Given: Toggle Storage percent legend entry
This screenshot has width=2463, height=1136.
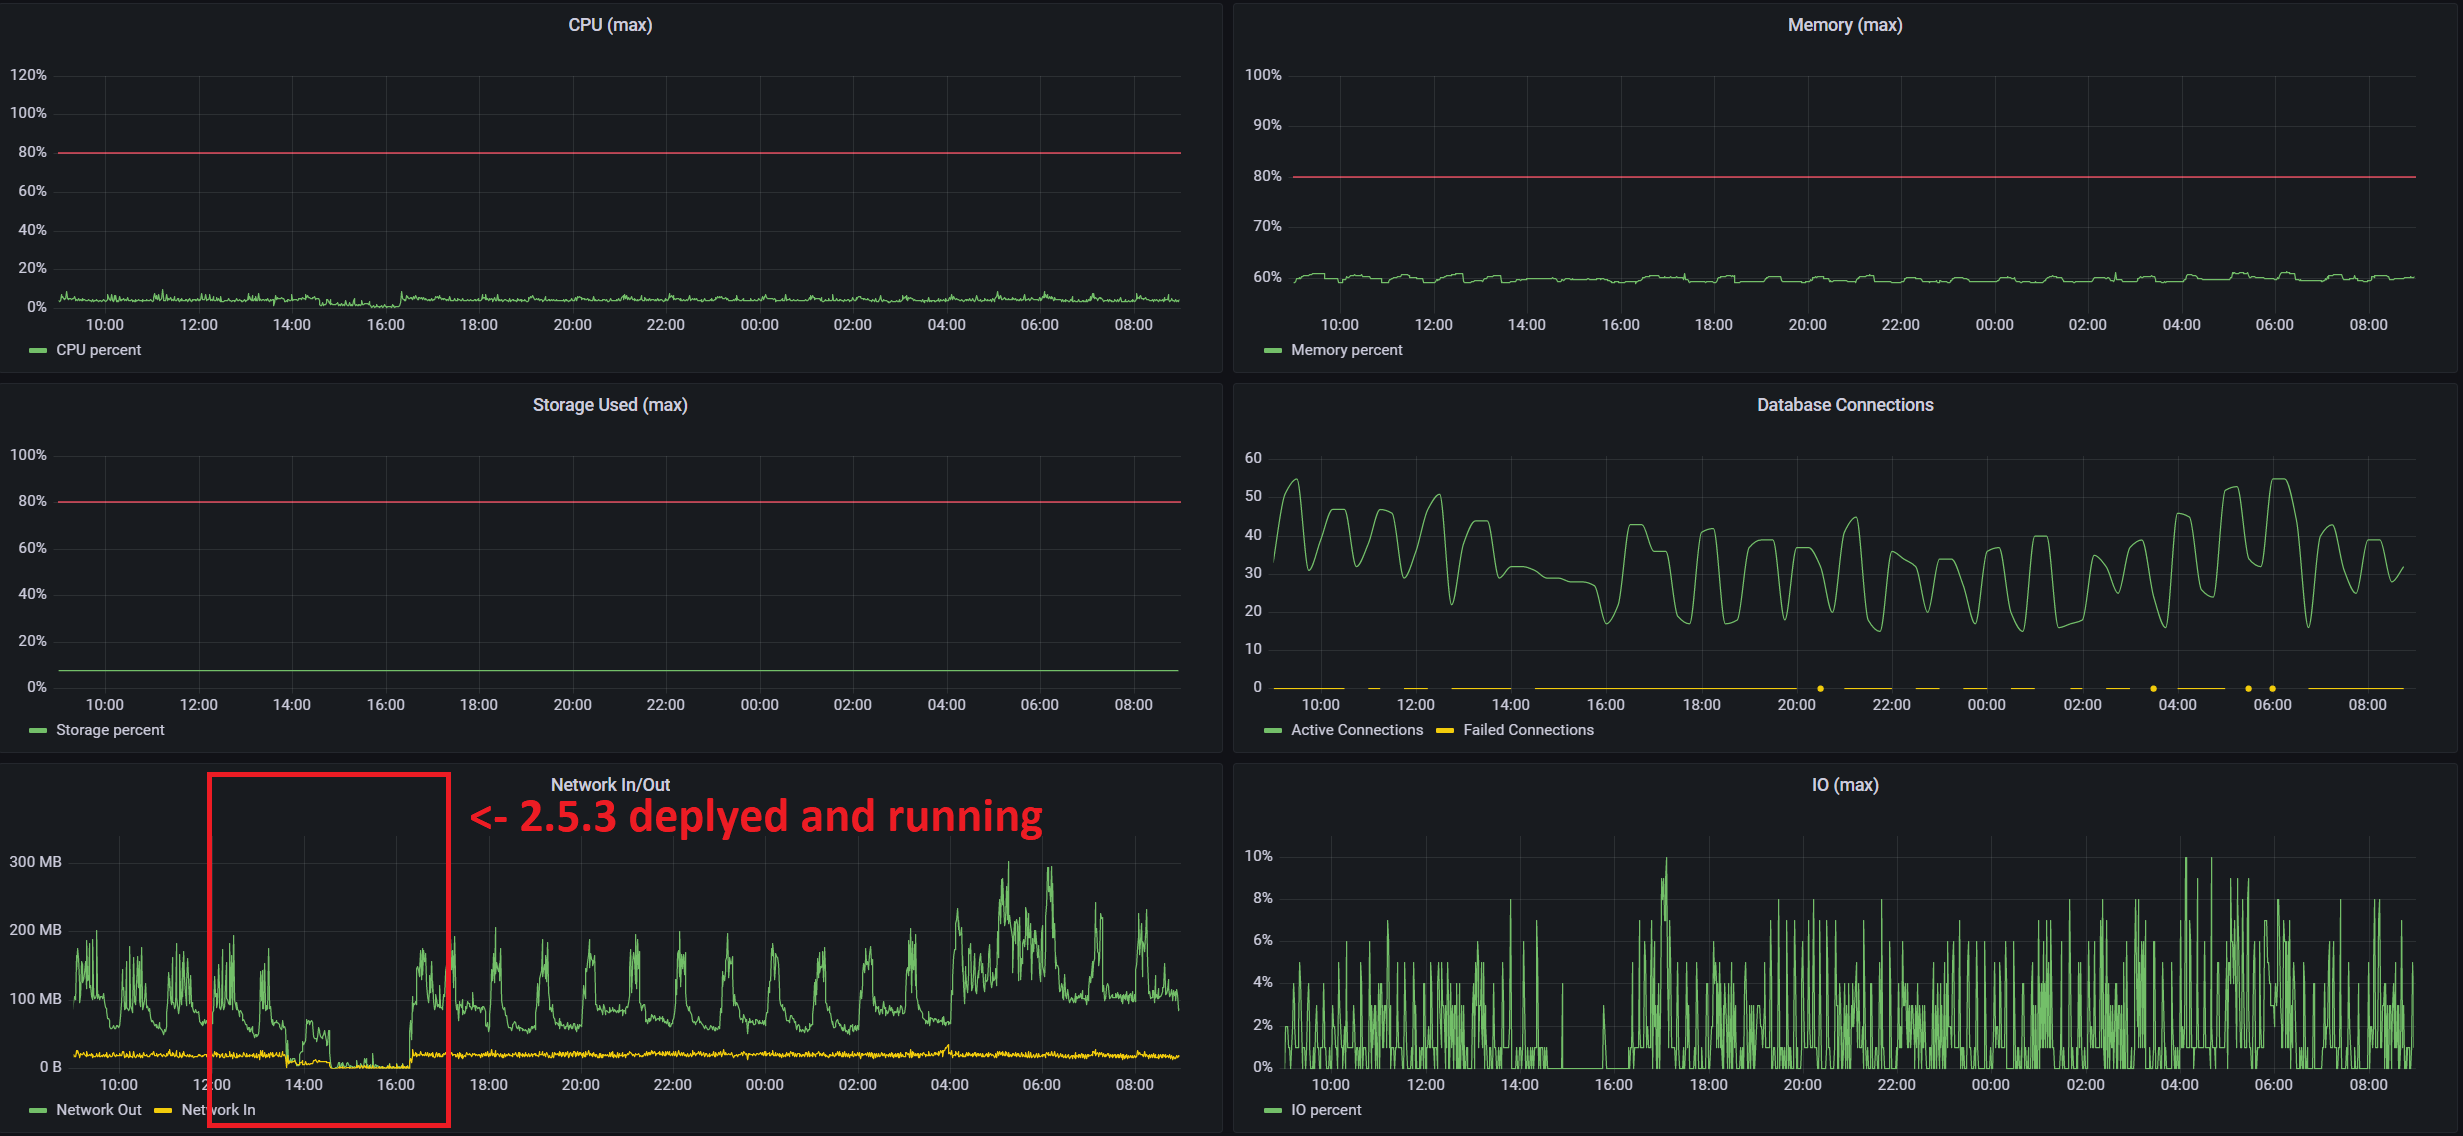Looking at the screenshot, I should 108,730.
